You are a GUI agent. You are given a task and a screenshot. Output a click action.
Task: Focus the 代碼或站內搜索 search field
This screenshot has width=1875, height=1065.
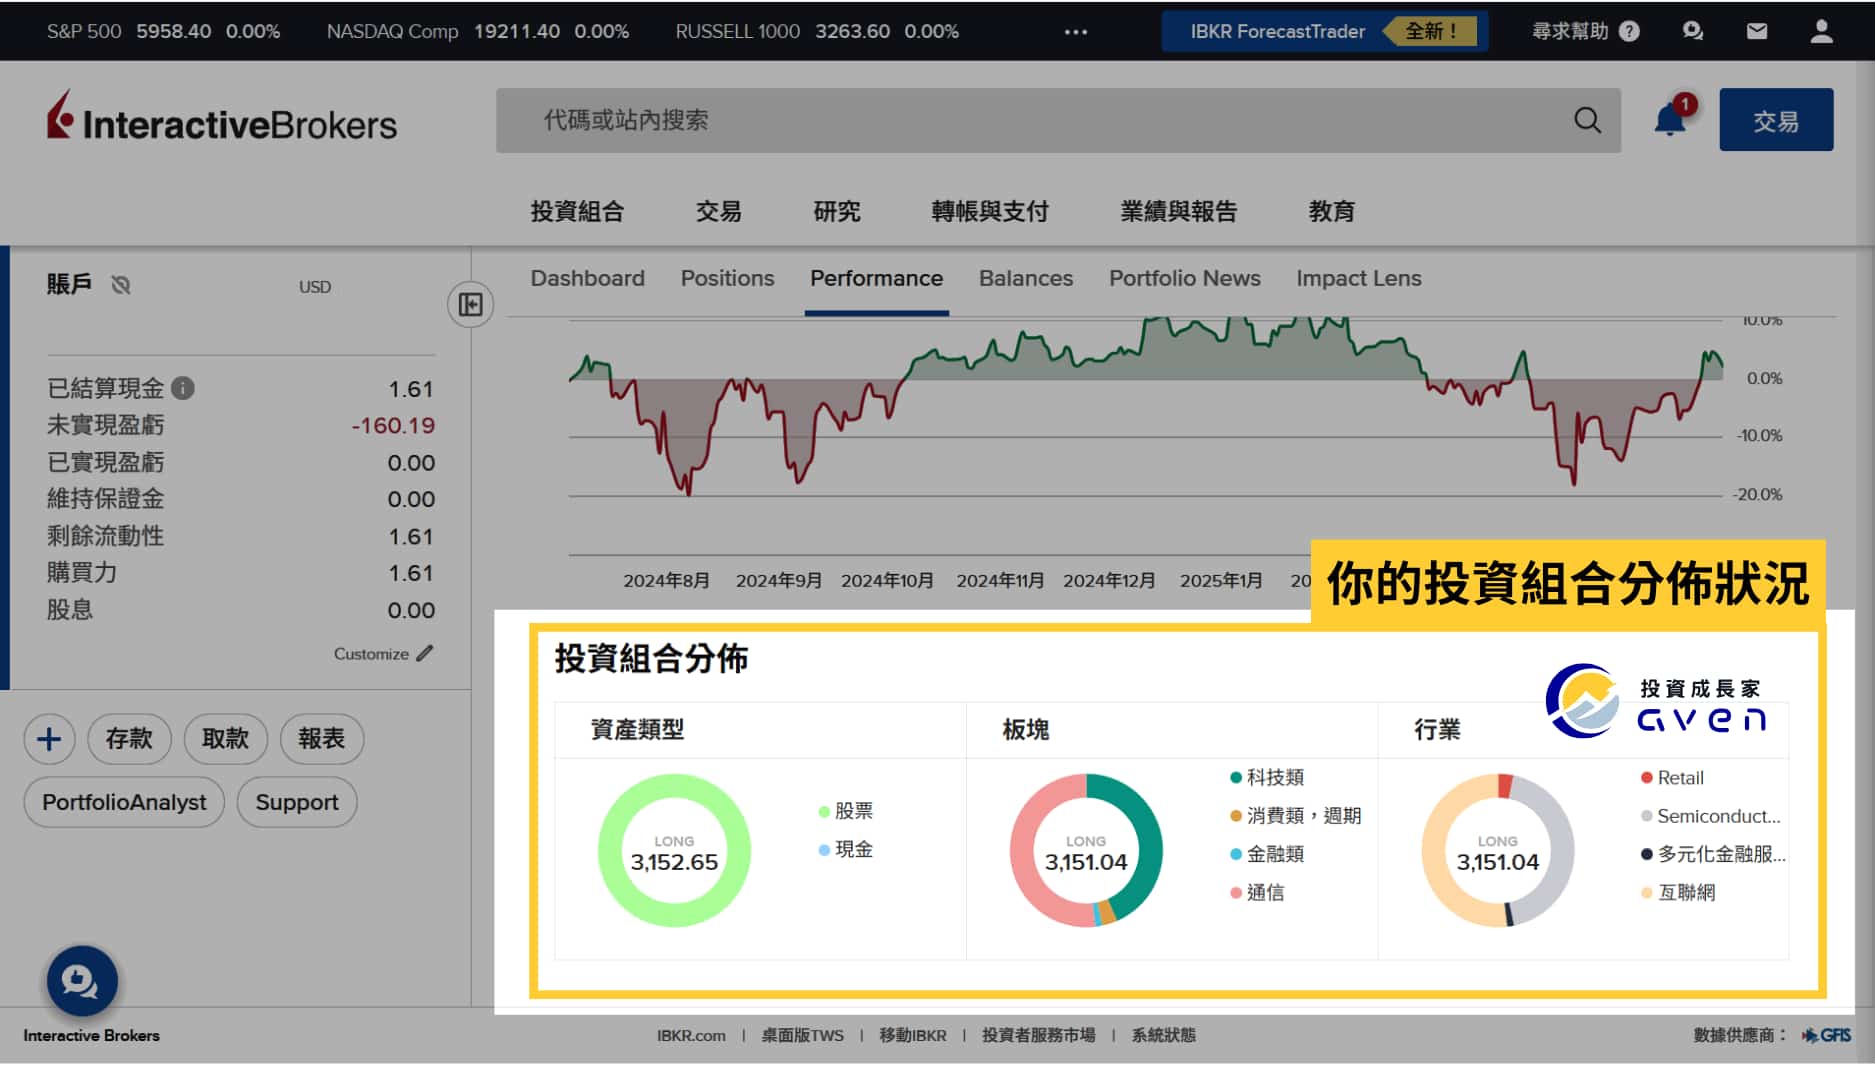click(1058, 120)
